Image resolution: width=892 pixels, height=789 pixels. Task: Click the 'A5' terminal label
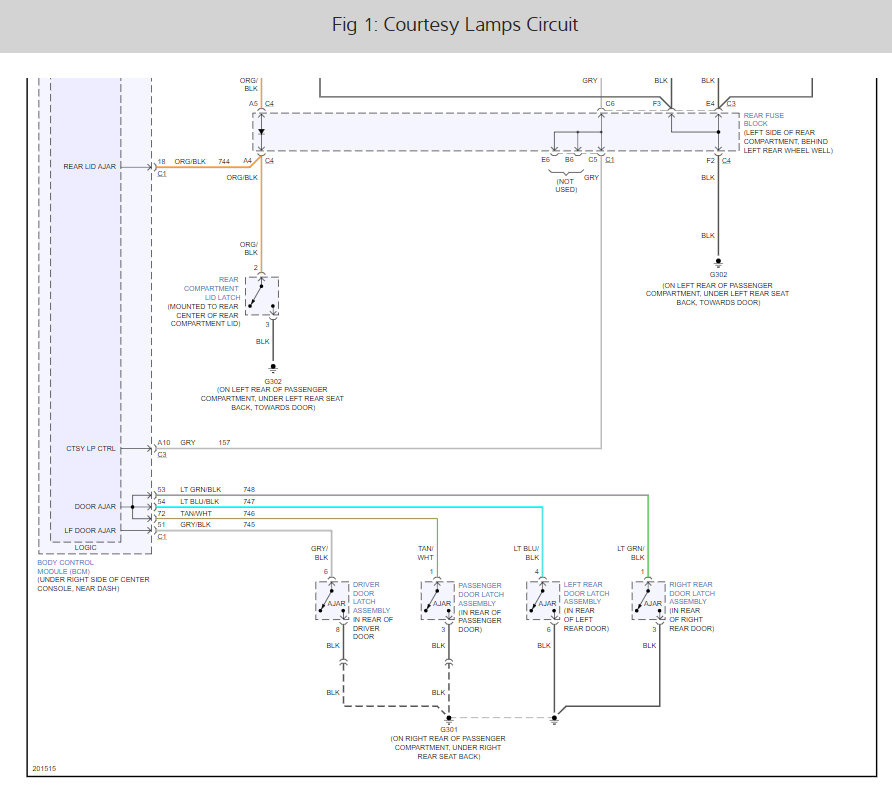tap(253, 104)
